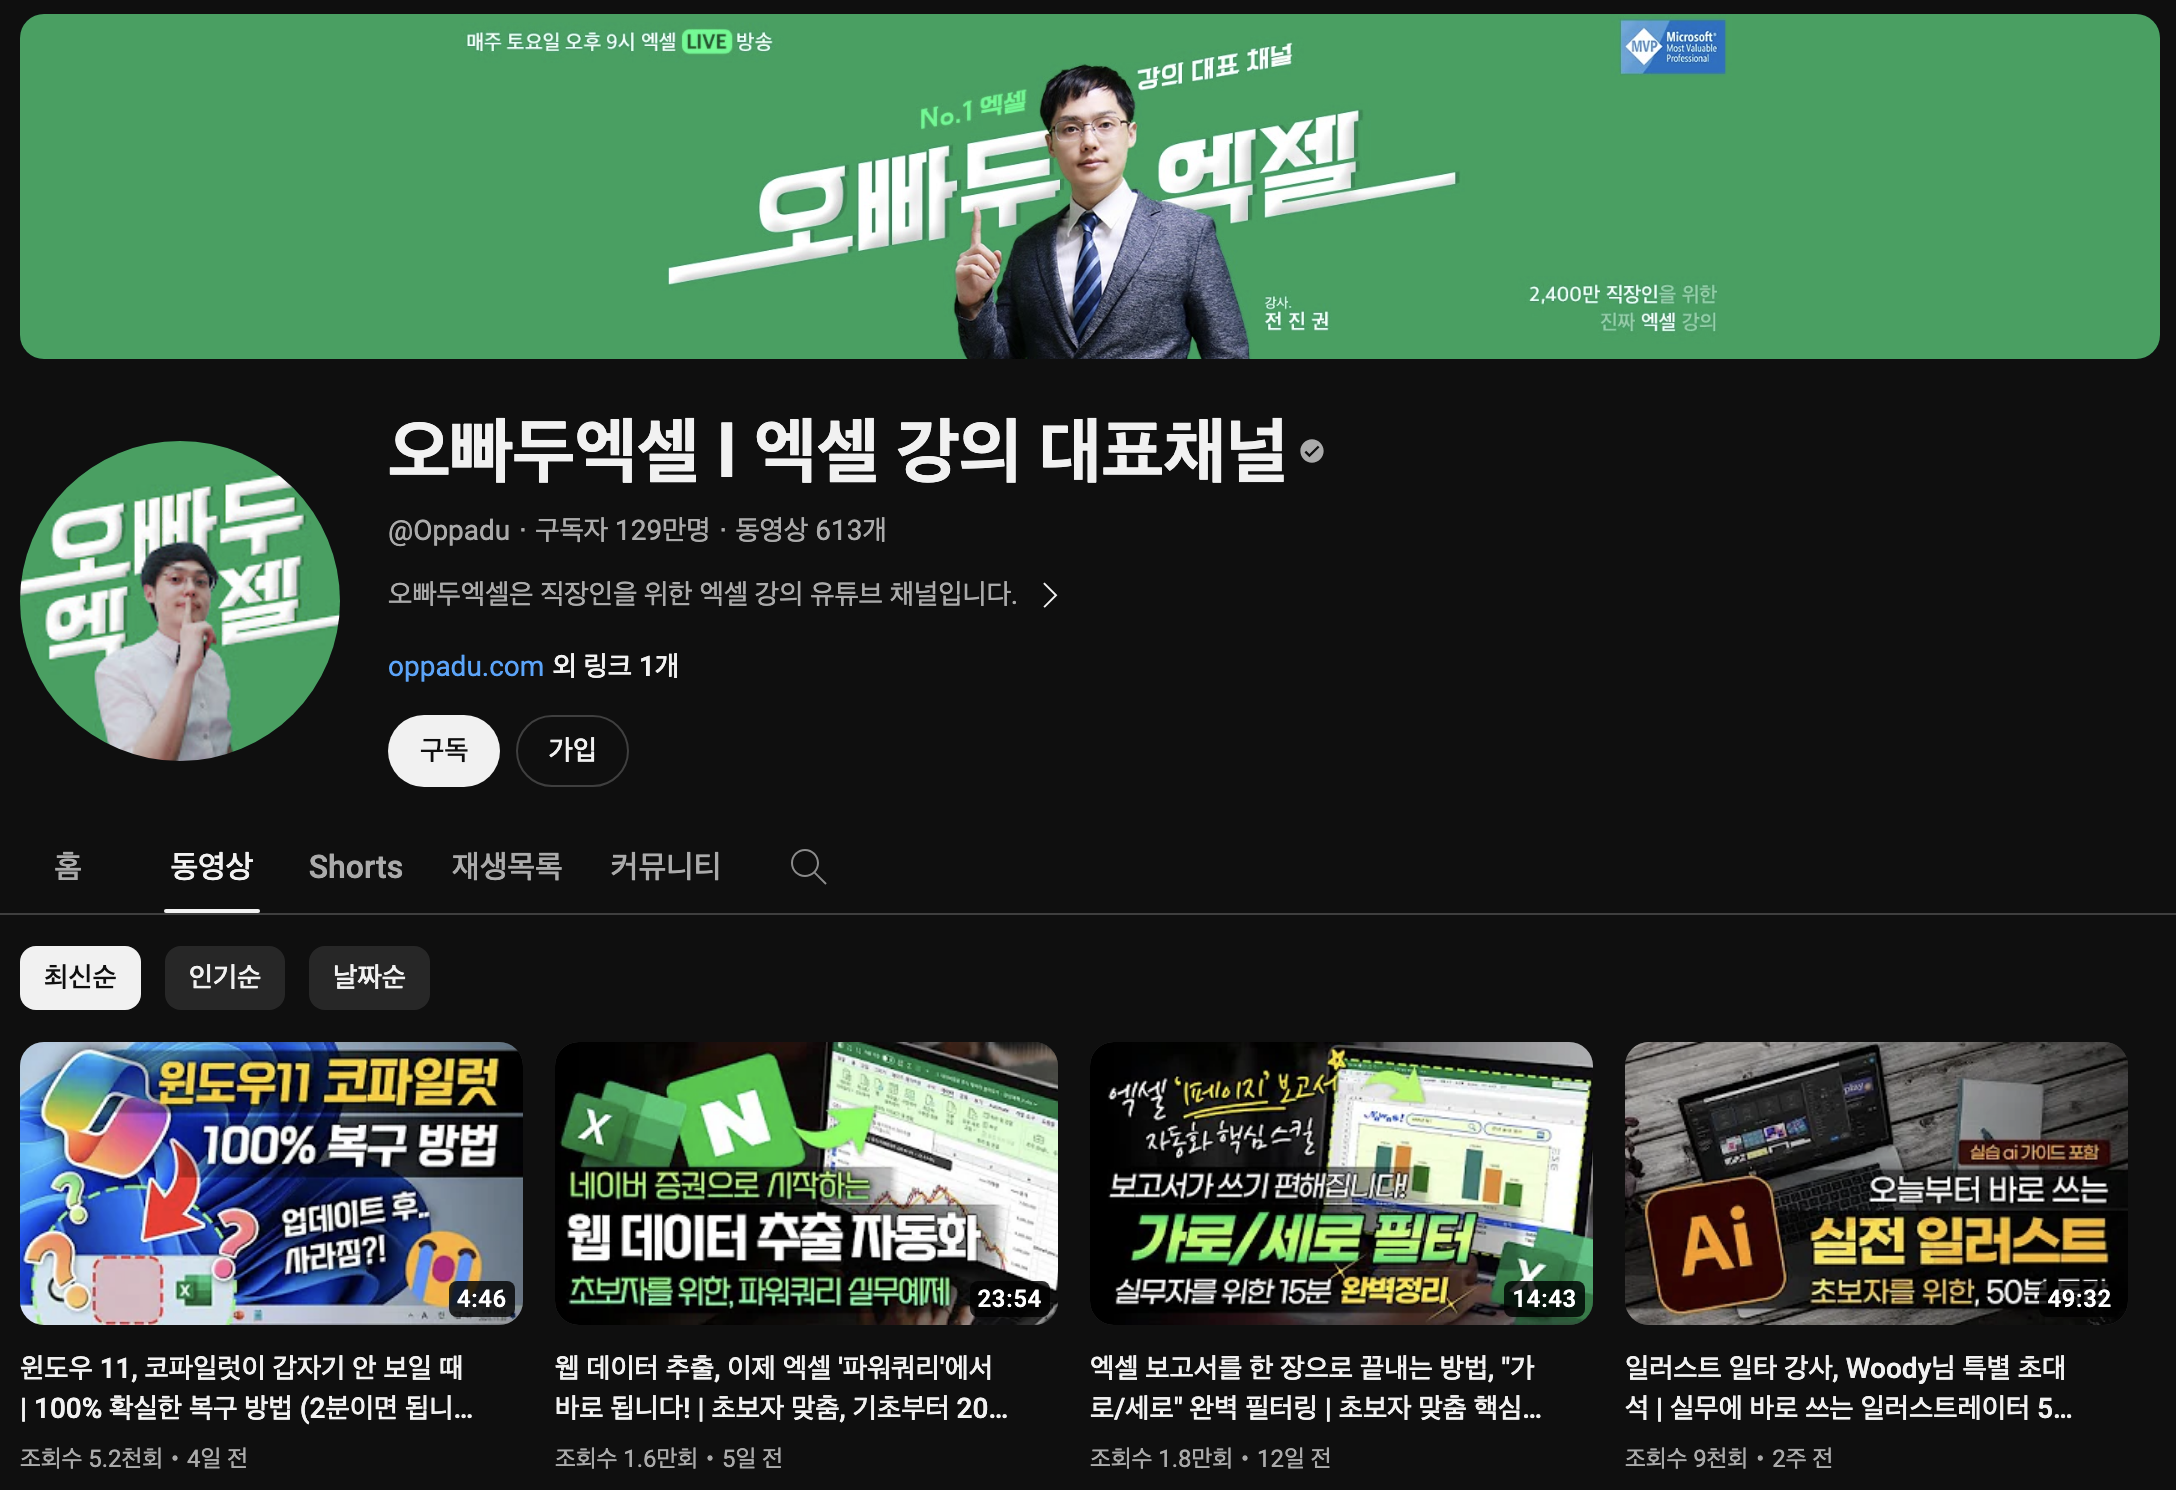Go to the 커뮤니티 tab

(x=665, y=866)
